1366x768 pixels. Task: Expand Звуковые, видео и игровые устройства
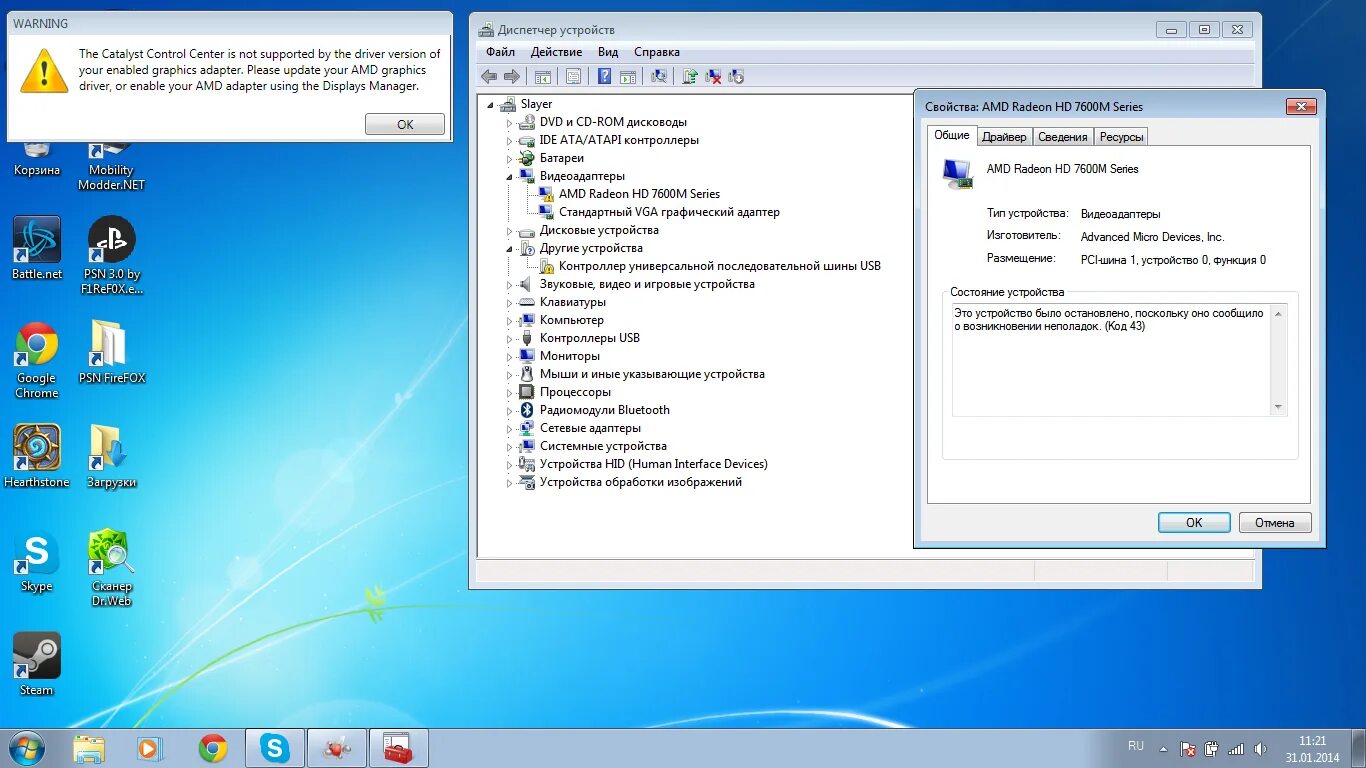[508, 284]
